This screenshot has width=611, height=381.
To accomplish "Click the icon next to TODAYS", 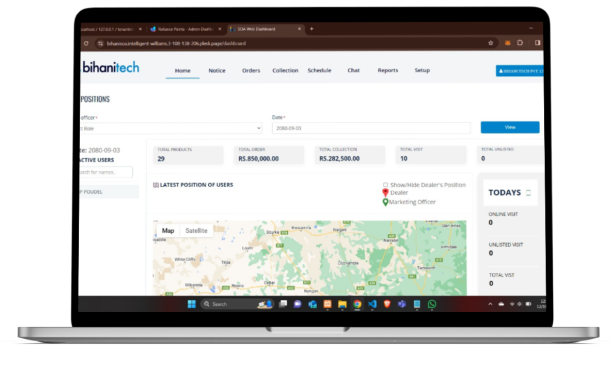I will [x=528, y=193].
